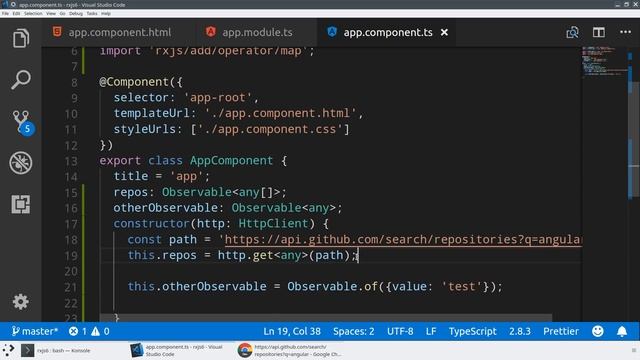Click 'HttpClient' in the constructor

pyautogui.click(x=273, y=224)
